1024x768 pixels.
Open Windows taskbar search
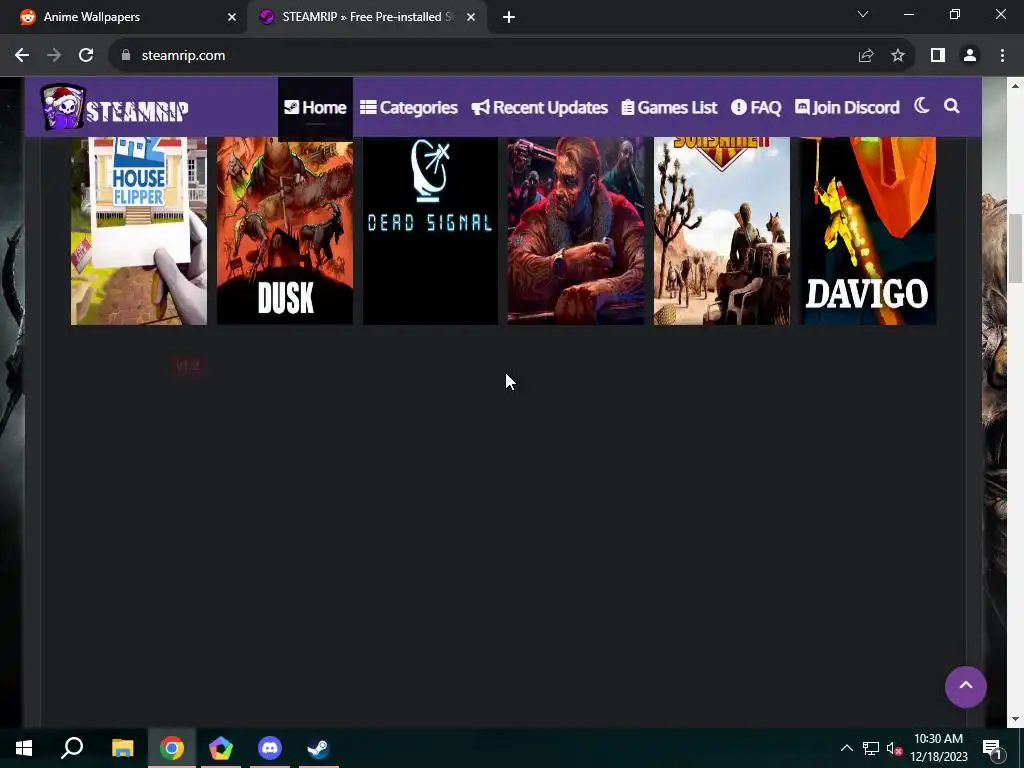point(72,748)
